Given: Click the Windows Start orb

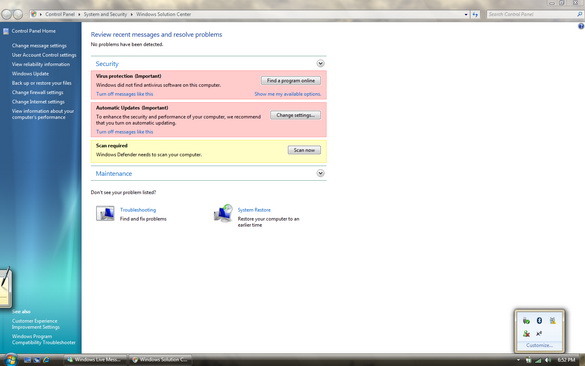Looking at the screenshot, I should pos(11,360).
